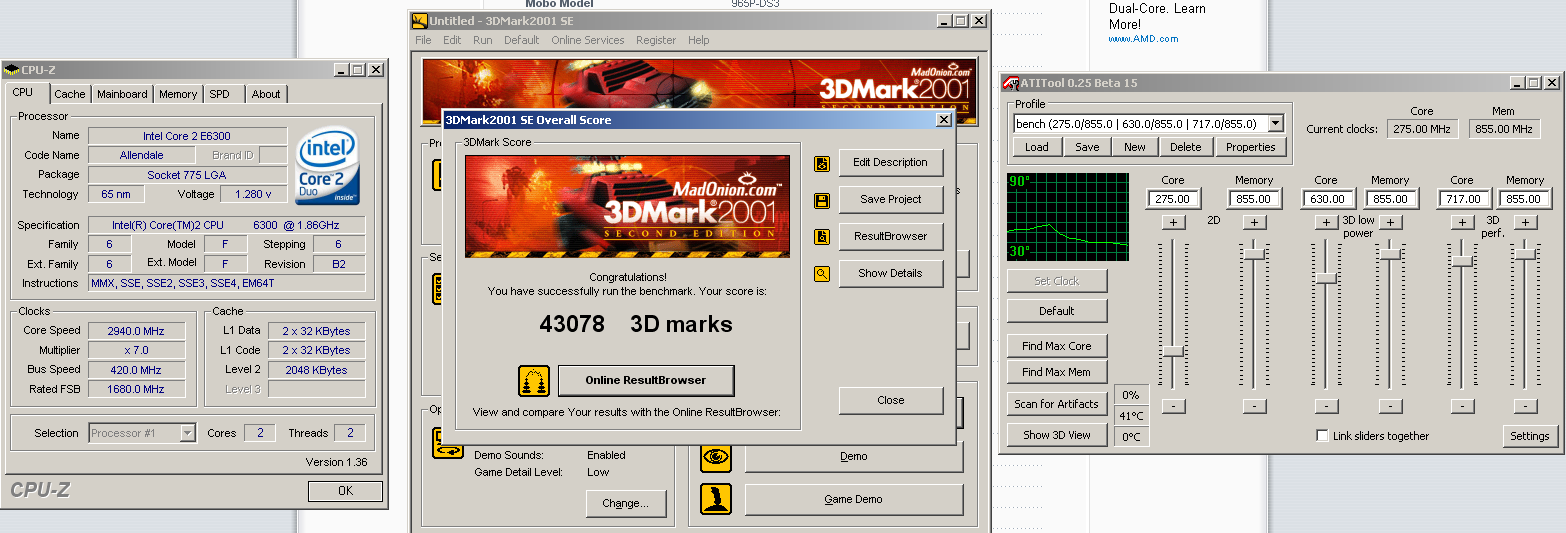Open the Edit menu in 3DMark2001

coord(452,40)
